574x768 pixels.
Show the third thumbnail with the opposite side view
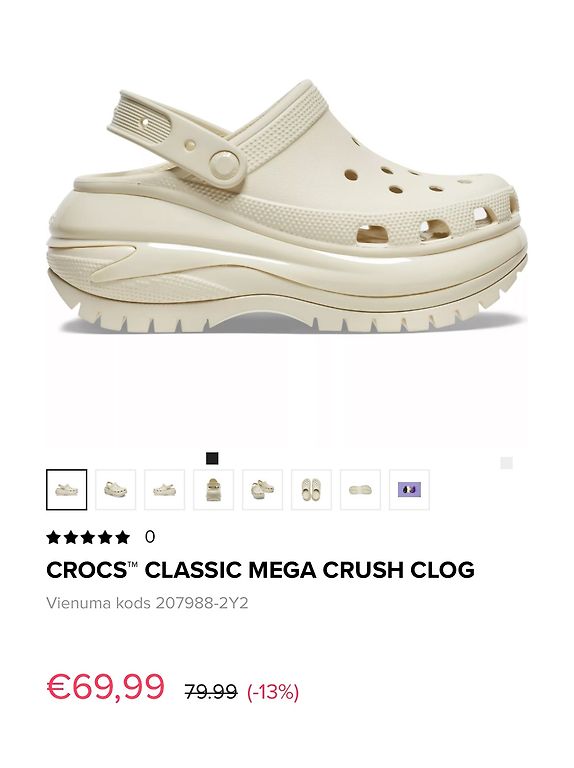click(x=165, y=490)
